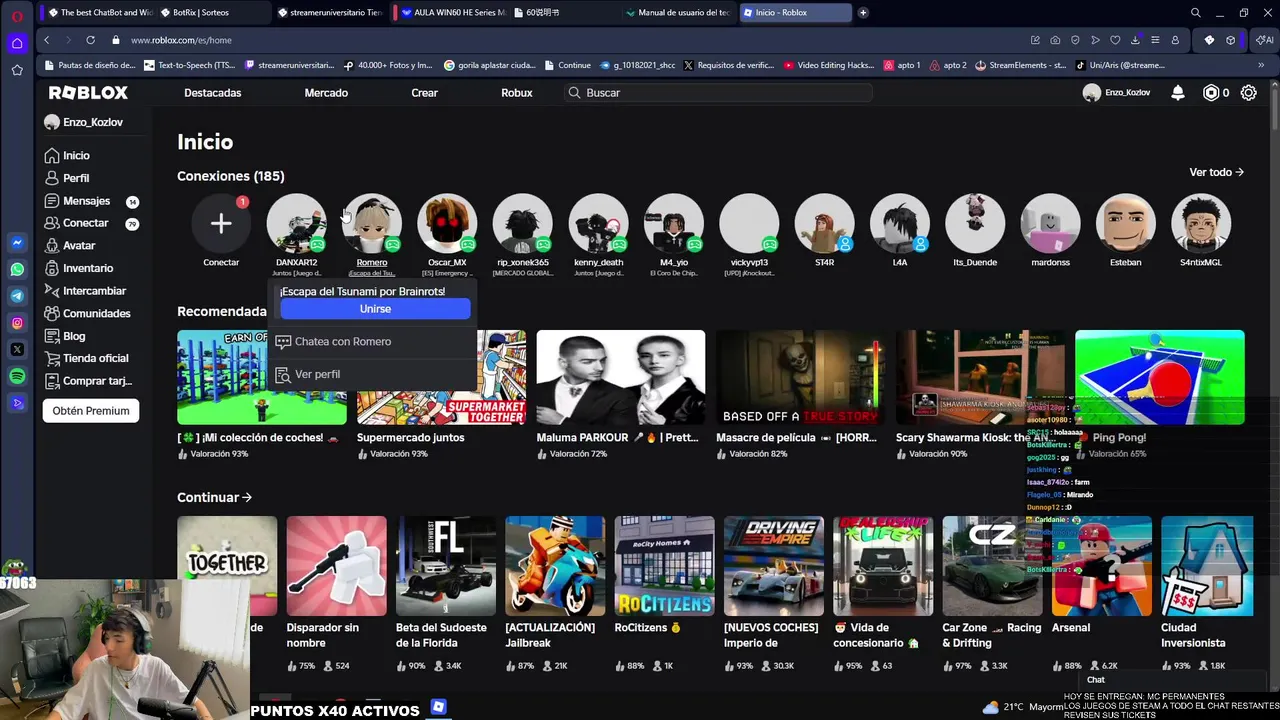This screenshot has width=1280, height=720.
Task: Click the Obtén Premium button
Action: point(91,411)
